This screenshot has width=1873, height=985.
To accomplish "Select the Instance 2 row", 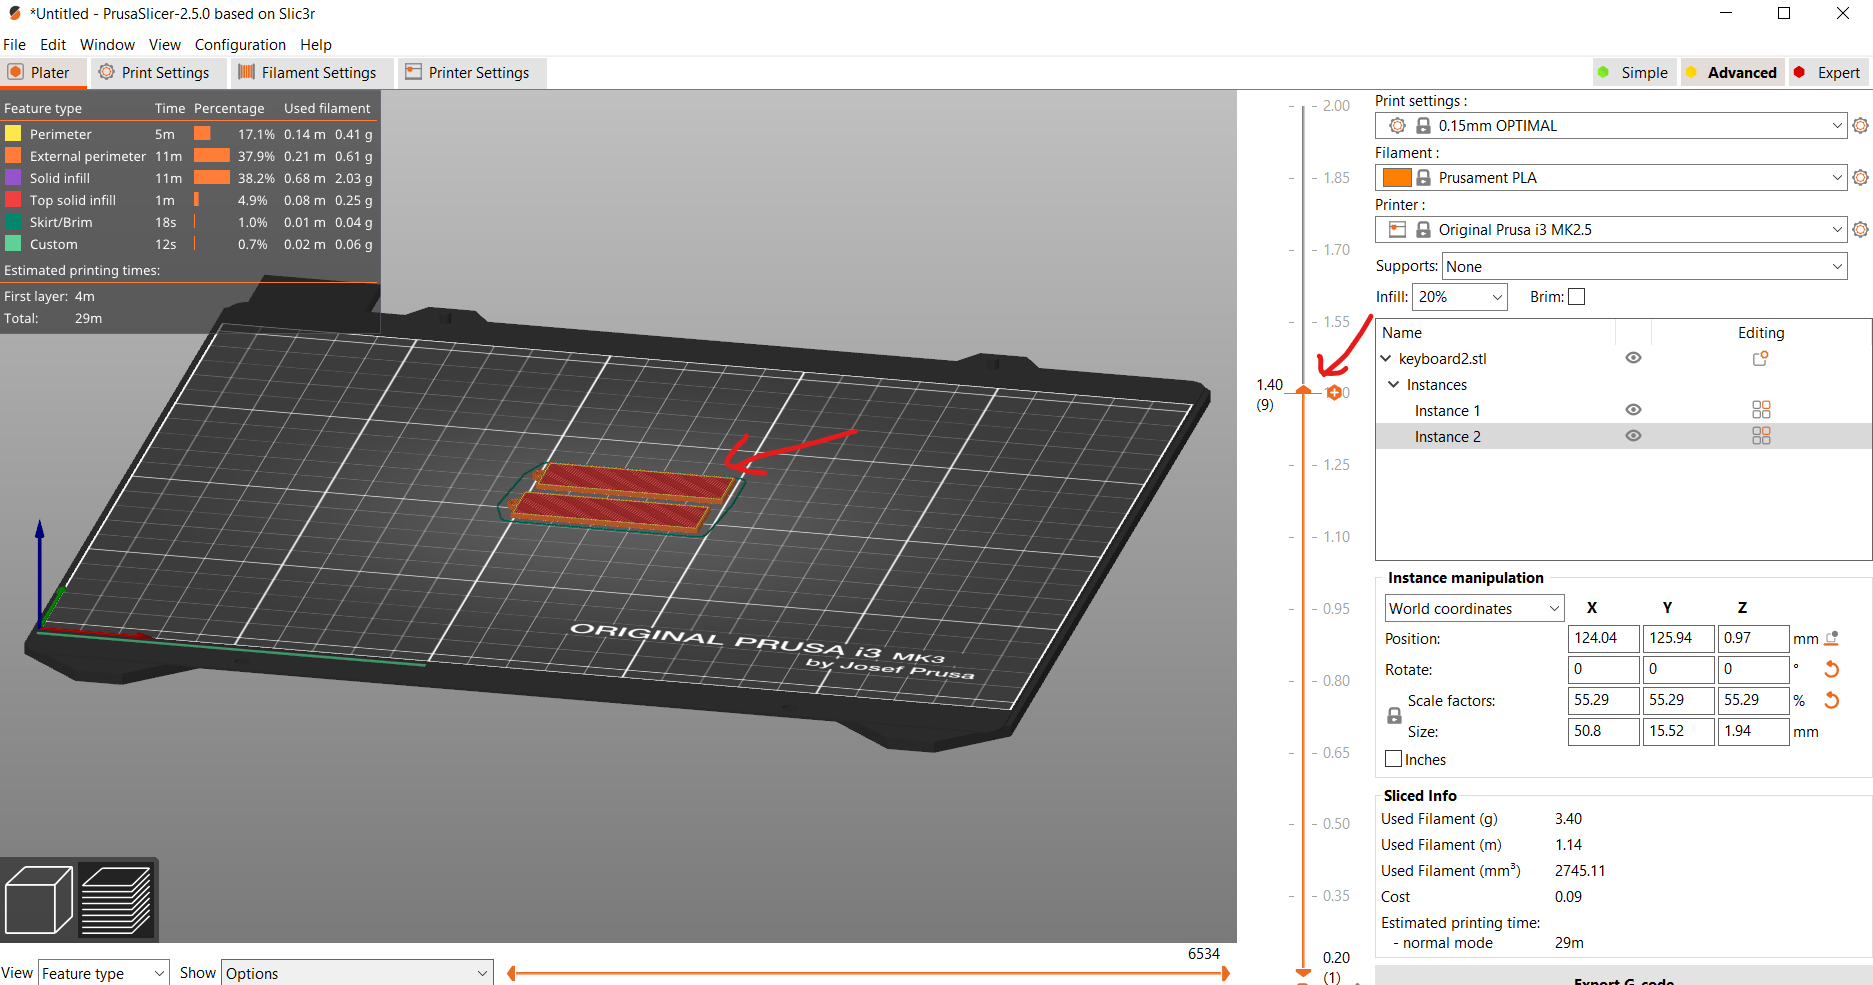I will coord(1624,437).
